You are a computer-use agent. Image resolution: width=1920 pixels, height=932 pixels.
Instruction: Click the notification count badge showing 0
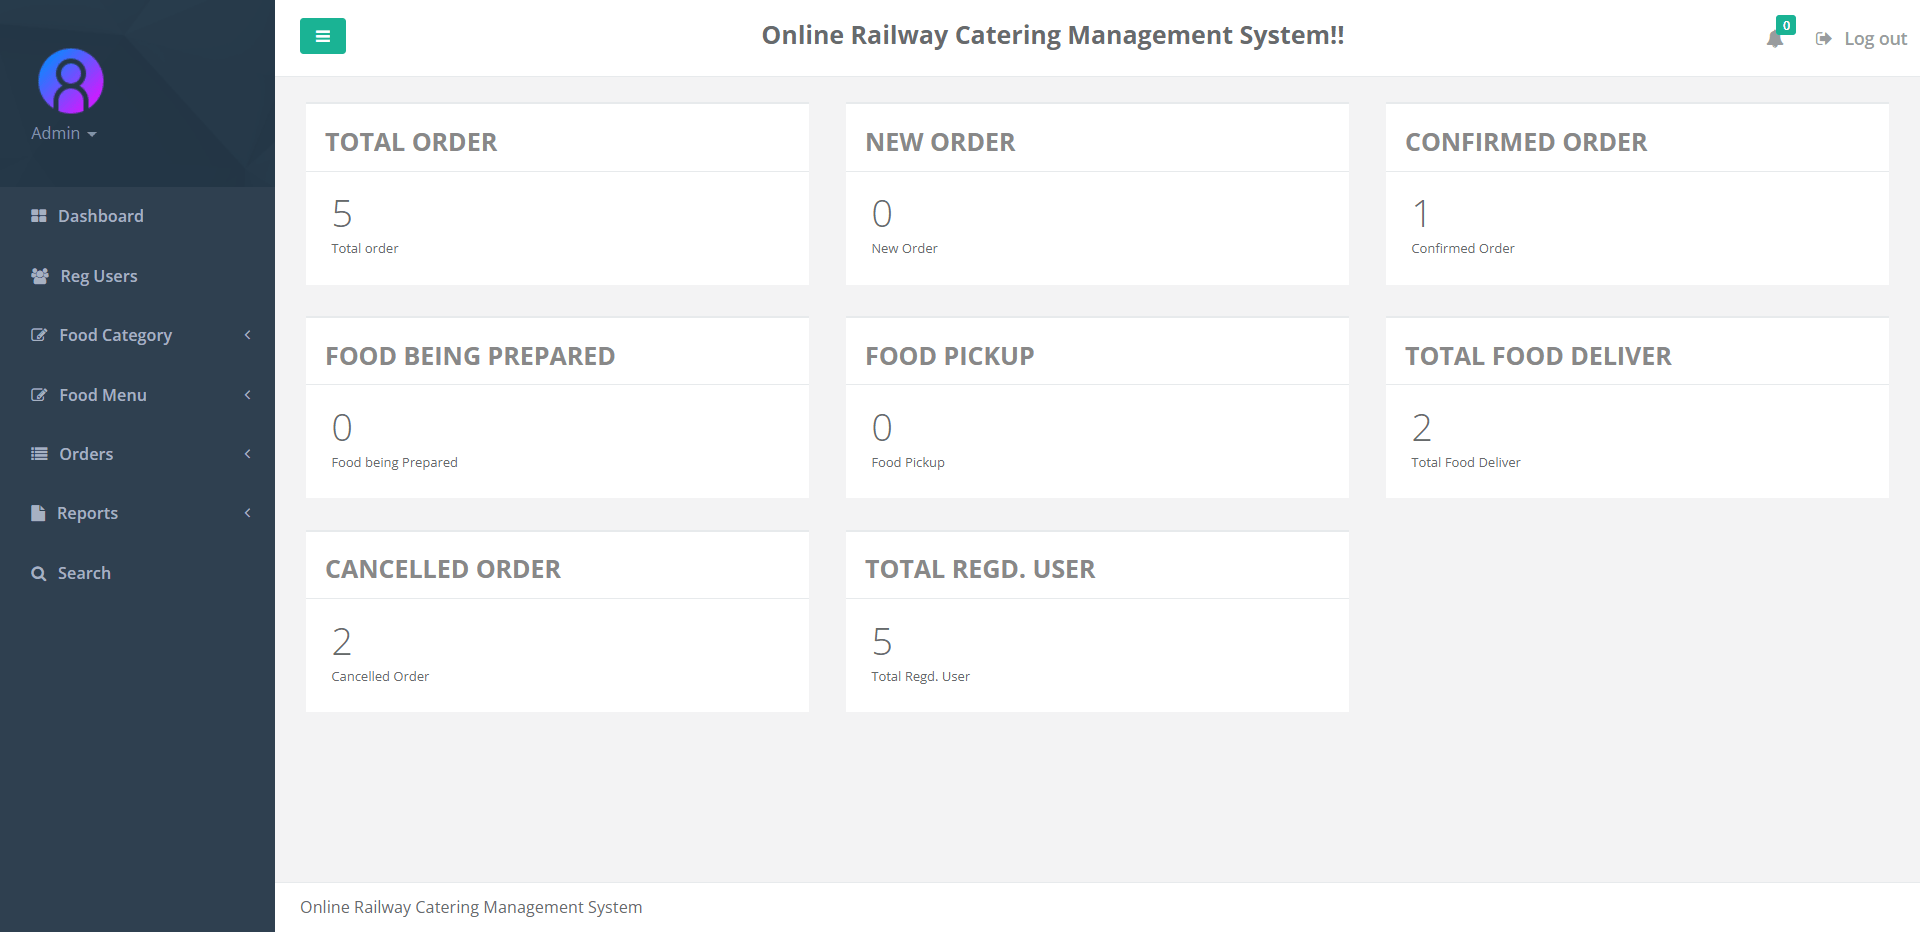click(x=1786, y=24)
